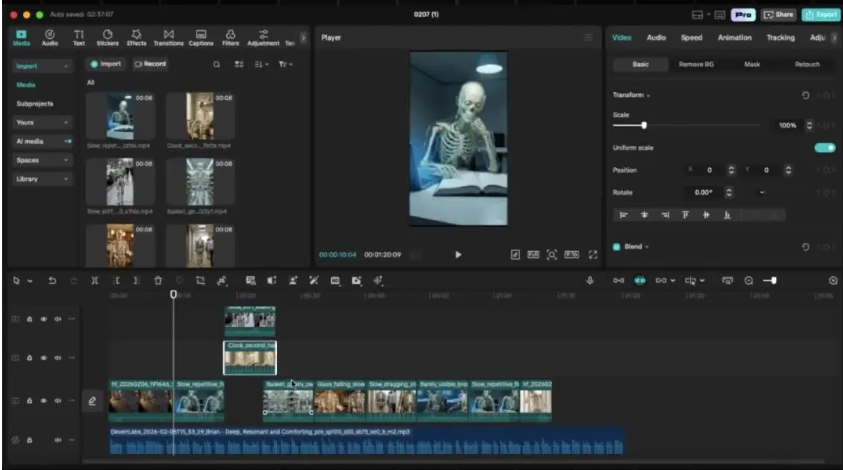
Task: Toggle the Uniform scale switch
Action: click(x=824, y=148)
